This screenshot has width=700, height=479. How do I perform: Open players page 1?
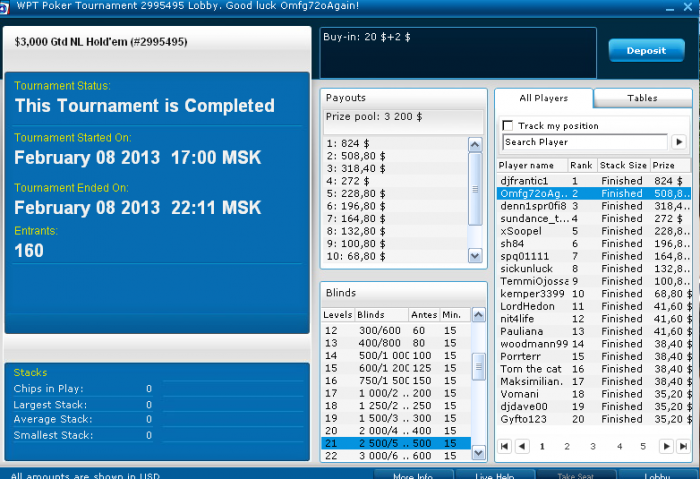point(542,446)
